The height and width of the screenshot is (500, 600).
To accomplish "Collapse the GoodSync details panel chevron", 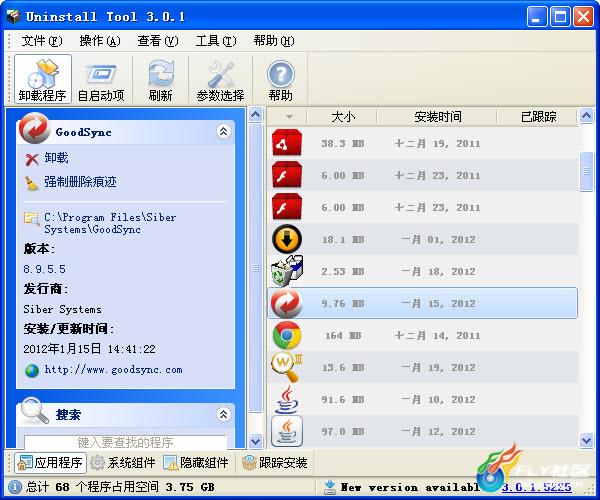I will click(x=223, y=132).
